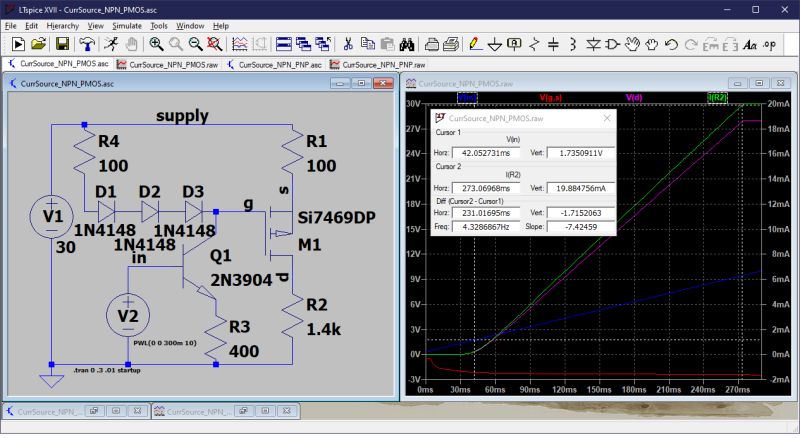Image resolution: width=800 pixels, height=438 pixels.
Task: Place a Ground symbol from toolbar
Action: (494, 45)
